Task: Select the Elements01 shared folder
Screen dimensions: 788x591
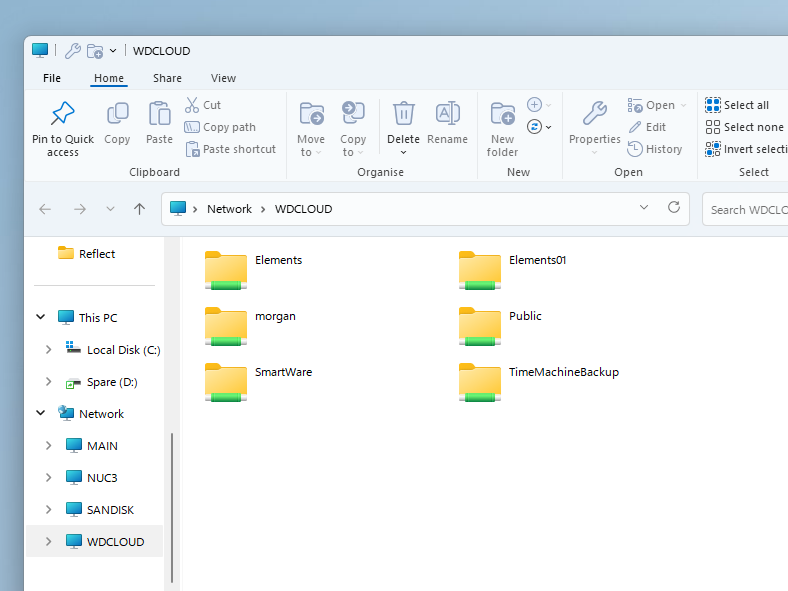Action: click(x=513, y=270)
